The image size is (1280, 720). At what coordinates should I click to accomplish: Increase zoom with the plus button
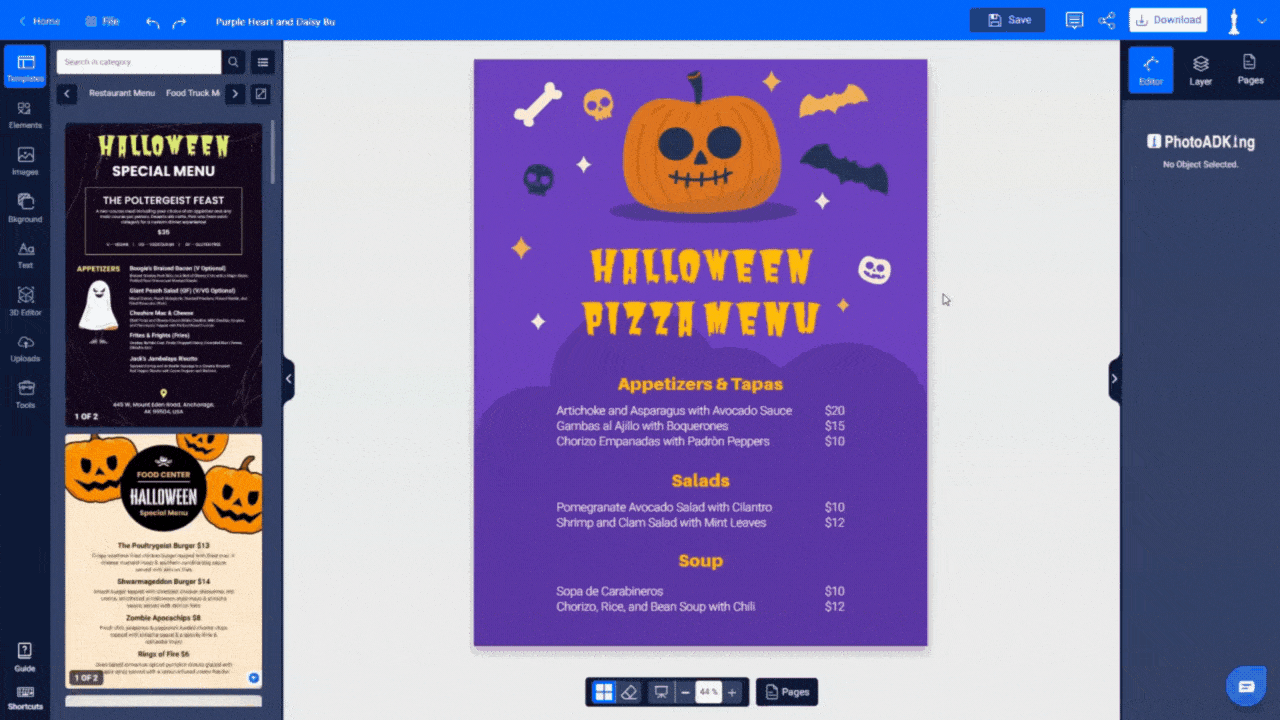click(732, 692)
